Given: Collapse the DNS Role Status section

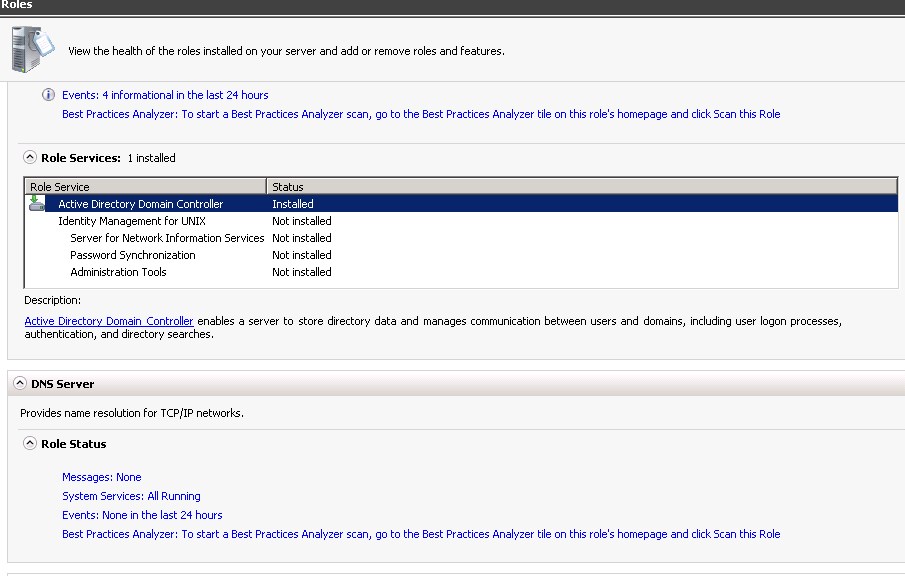Looking at the screenshot, I should tap(29, 443).
